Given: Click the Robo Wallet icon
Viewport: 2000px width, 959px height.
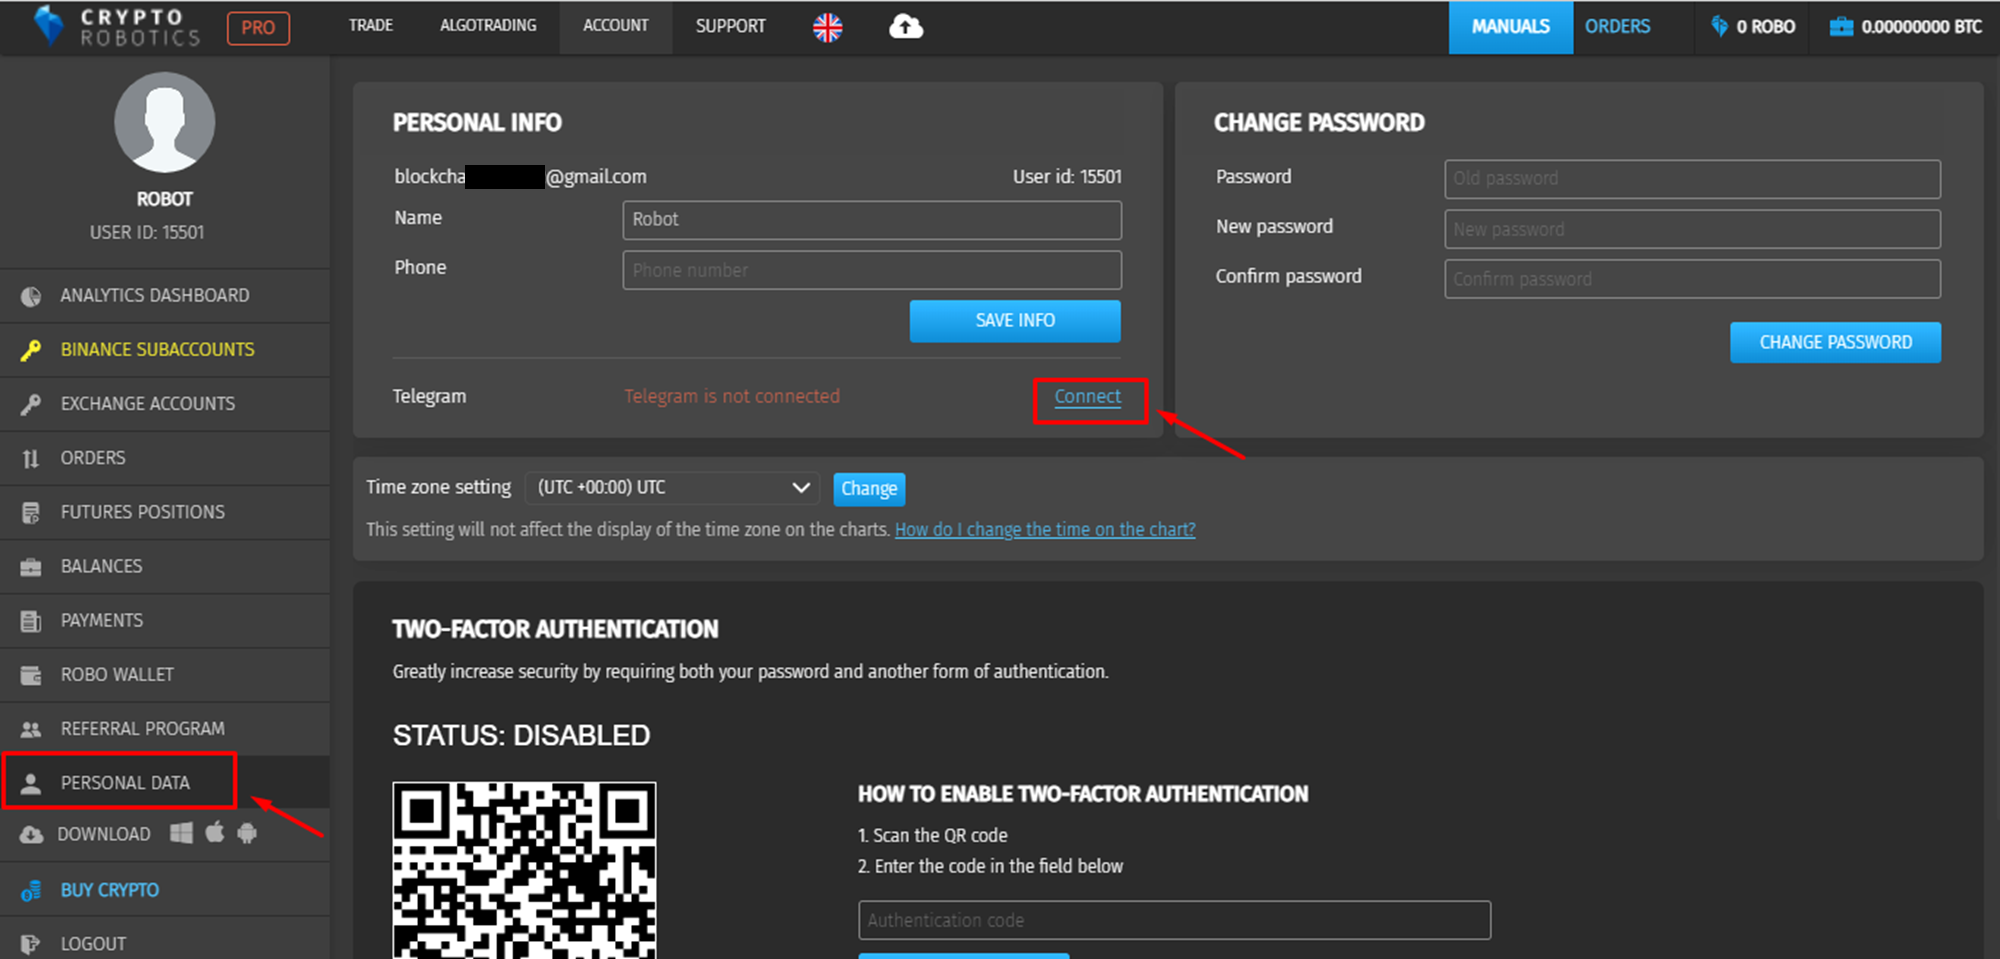Looking at the screenshot, I should point(31,675).
